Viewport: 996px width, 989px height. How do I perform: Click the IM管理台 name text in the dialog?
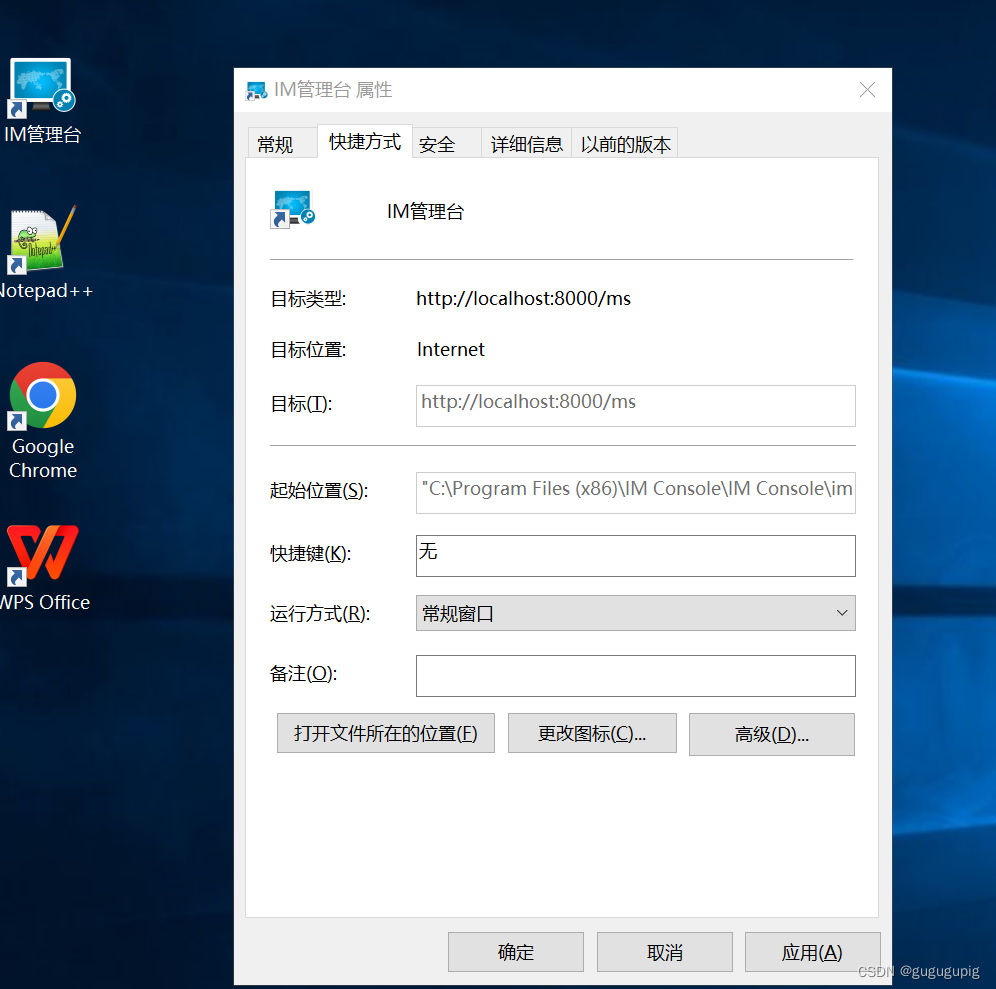click(426, 212)
